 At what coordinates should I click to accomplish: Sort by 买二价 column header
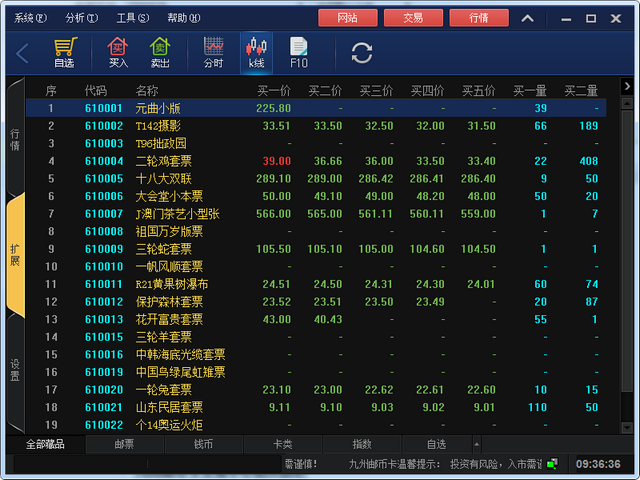coord(325,91)
